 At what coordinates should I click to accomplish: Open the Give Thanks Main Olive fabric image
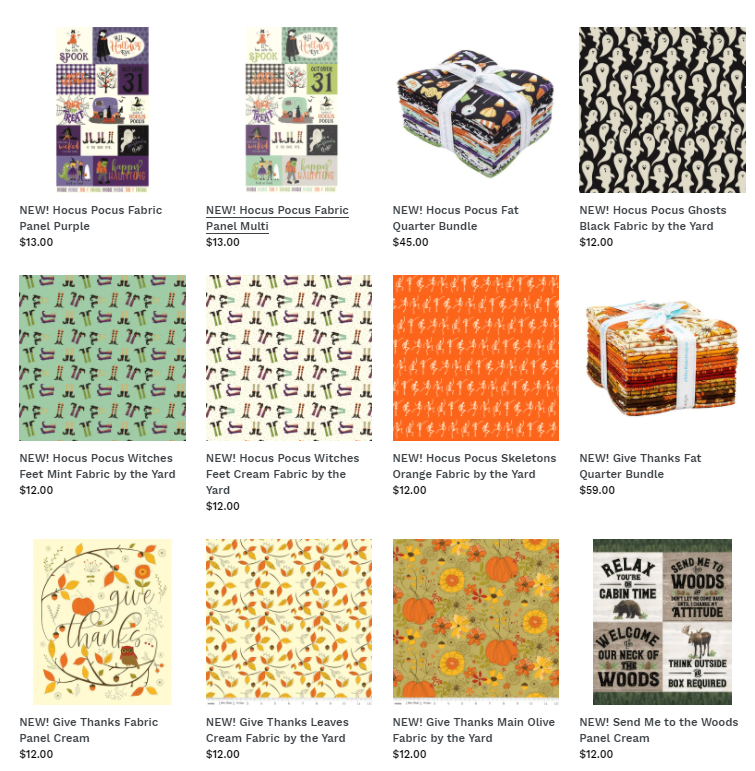tap(476, 622)
